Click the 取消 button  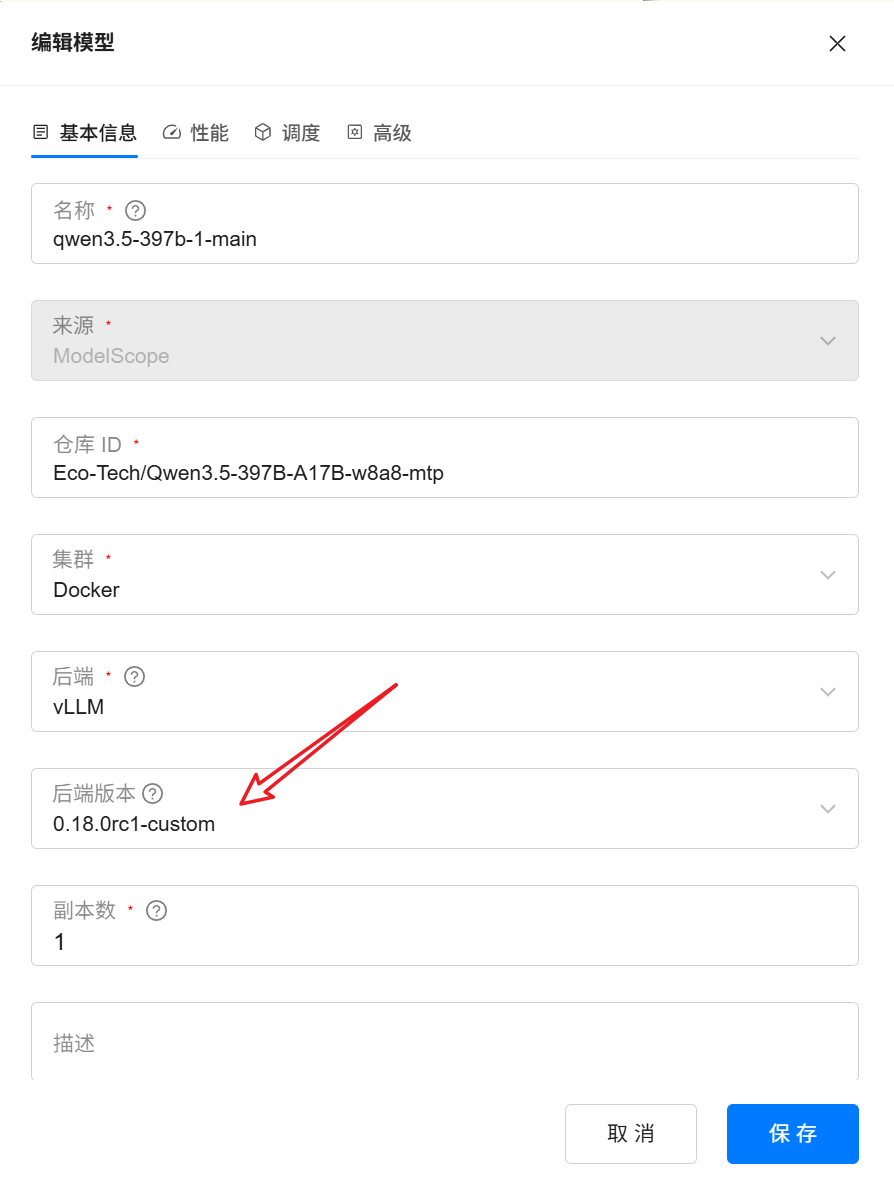(x=630, y=1133)
